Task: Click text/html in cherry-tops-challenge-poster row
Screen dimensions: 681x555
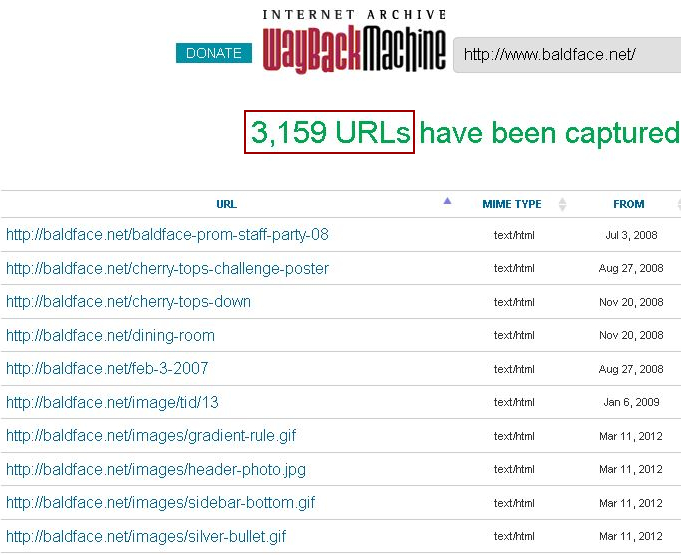Action: point(514,268)
